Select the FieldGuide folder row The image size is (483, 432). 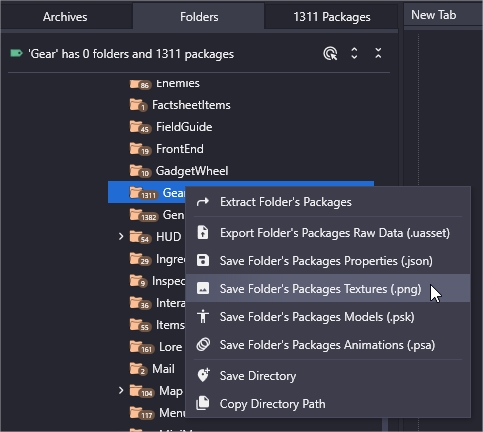tap(241, 127)
